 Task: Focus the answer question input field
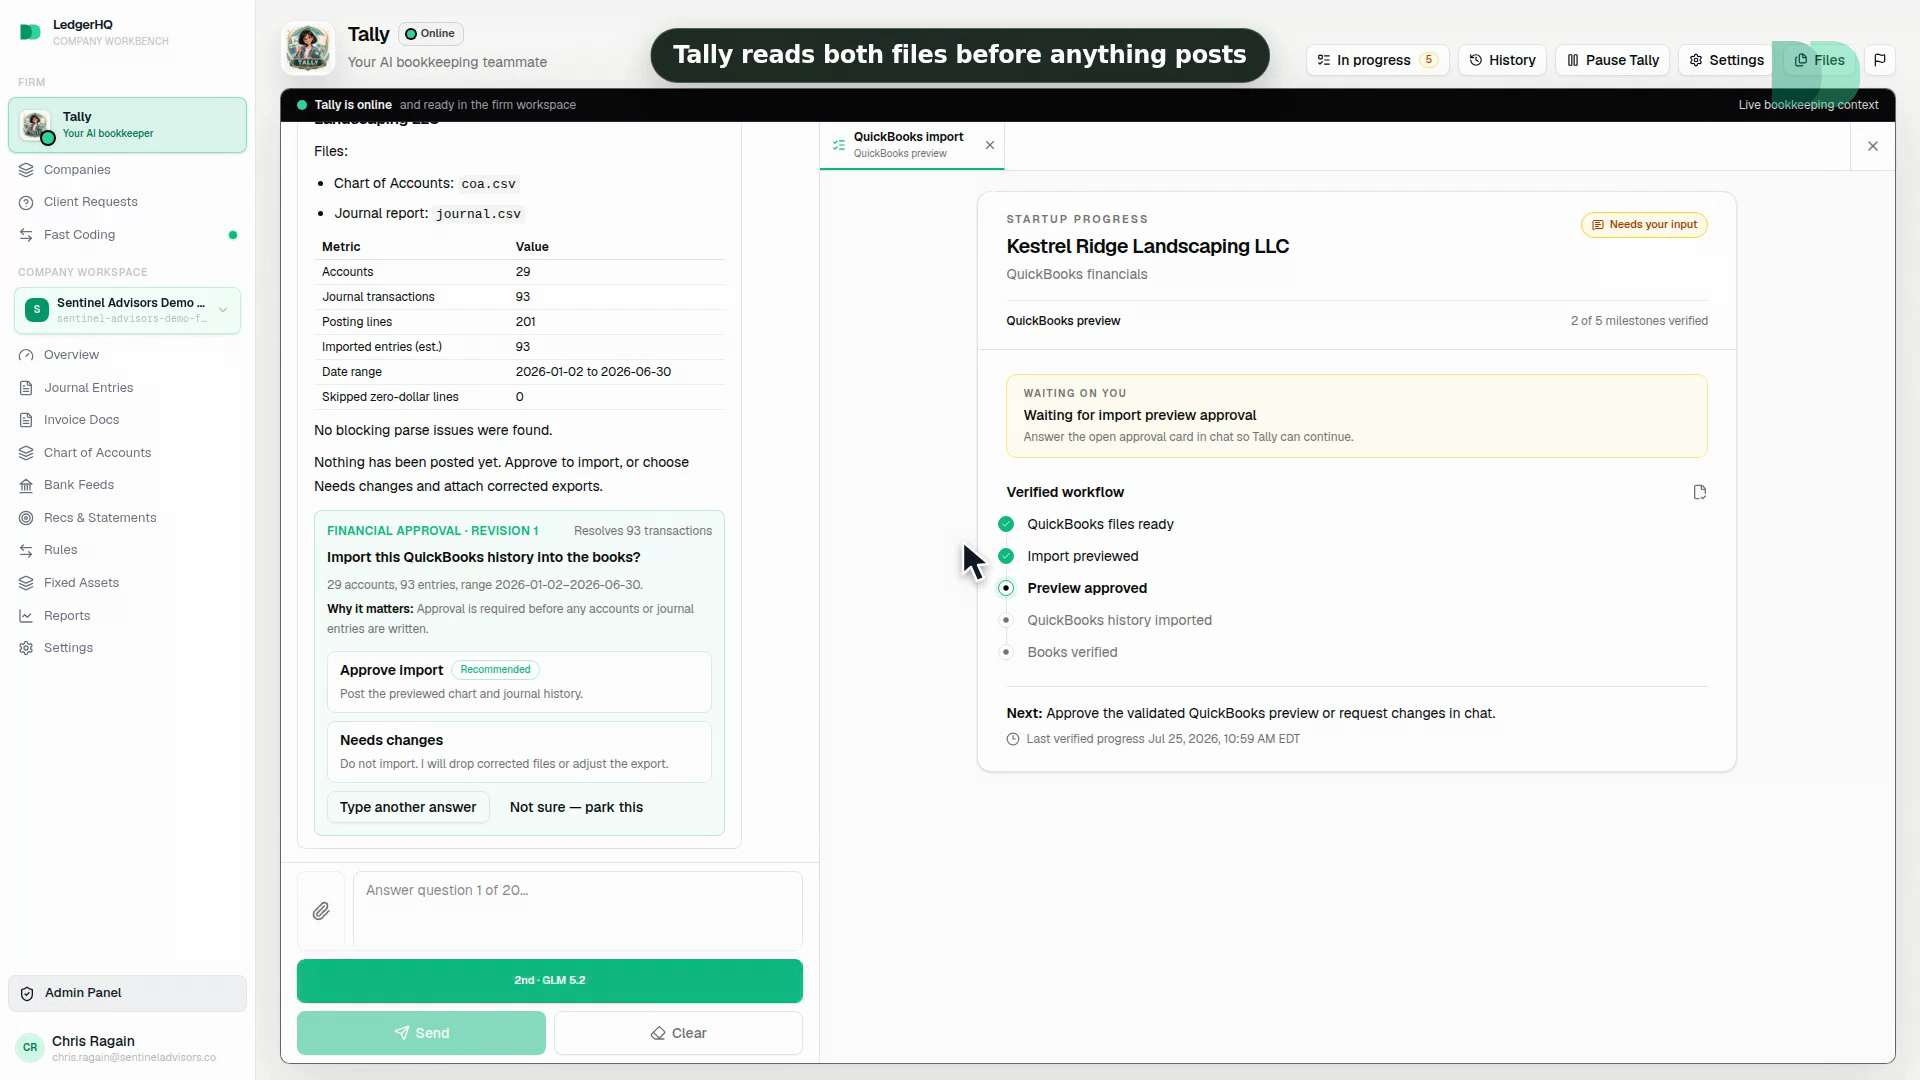coord(577,911)
